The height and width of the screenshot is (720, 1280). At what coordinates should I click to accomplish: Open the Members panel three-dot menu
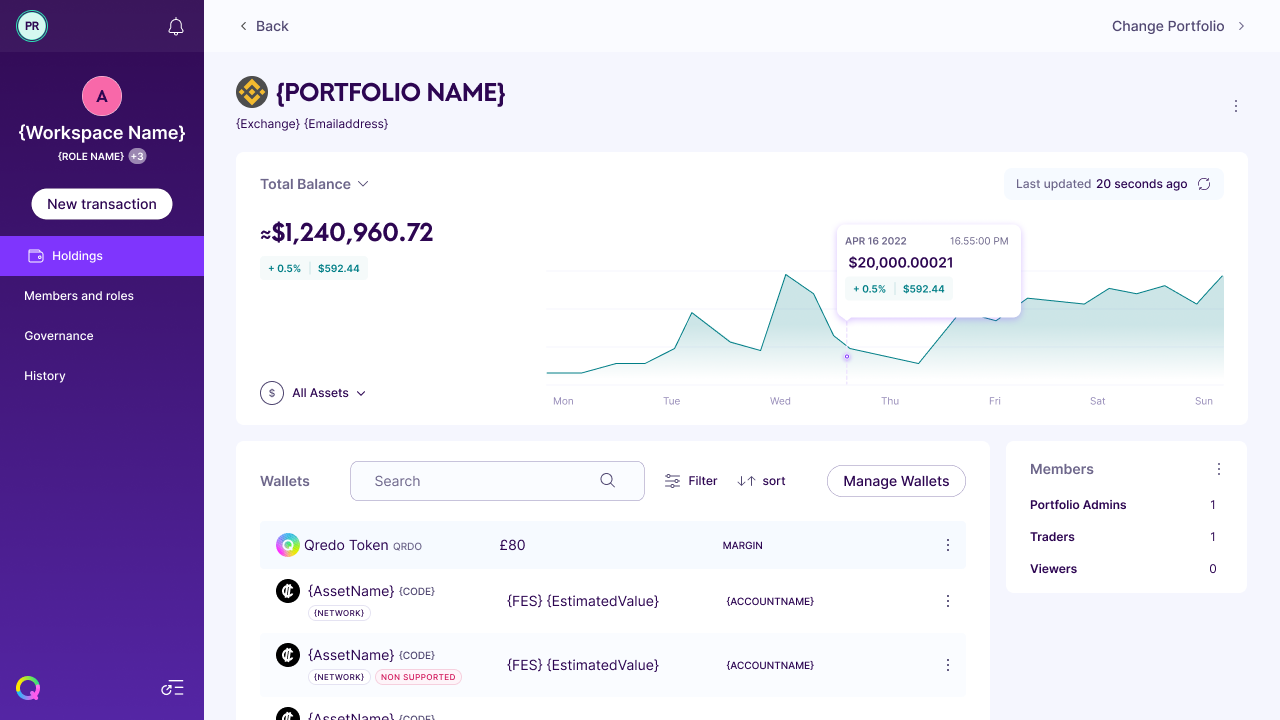(1219, 469)
